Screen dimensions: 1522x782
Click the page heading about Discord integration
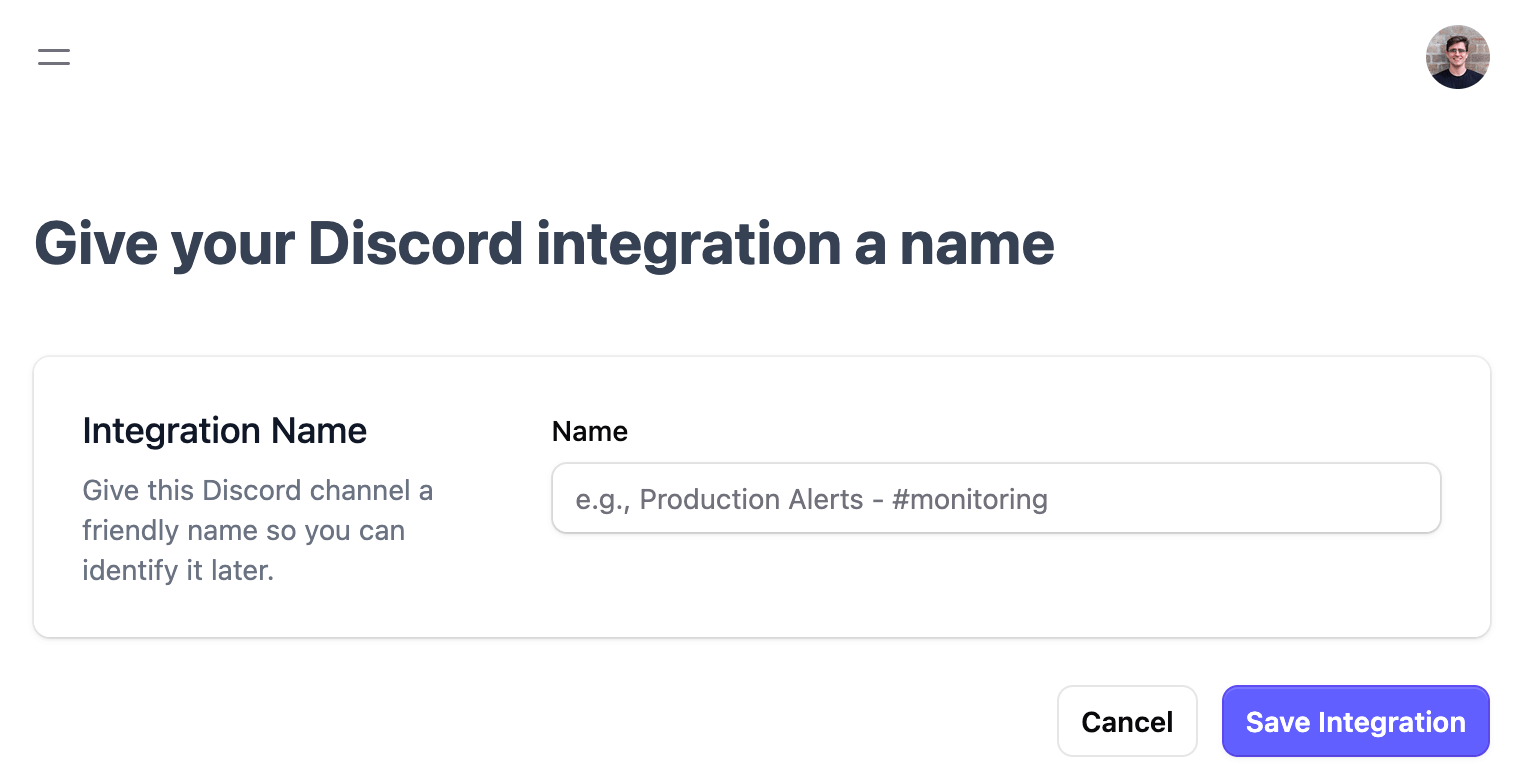[544, 244]
